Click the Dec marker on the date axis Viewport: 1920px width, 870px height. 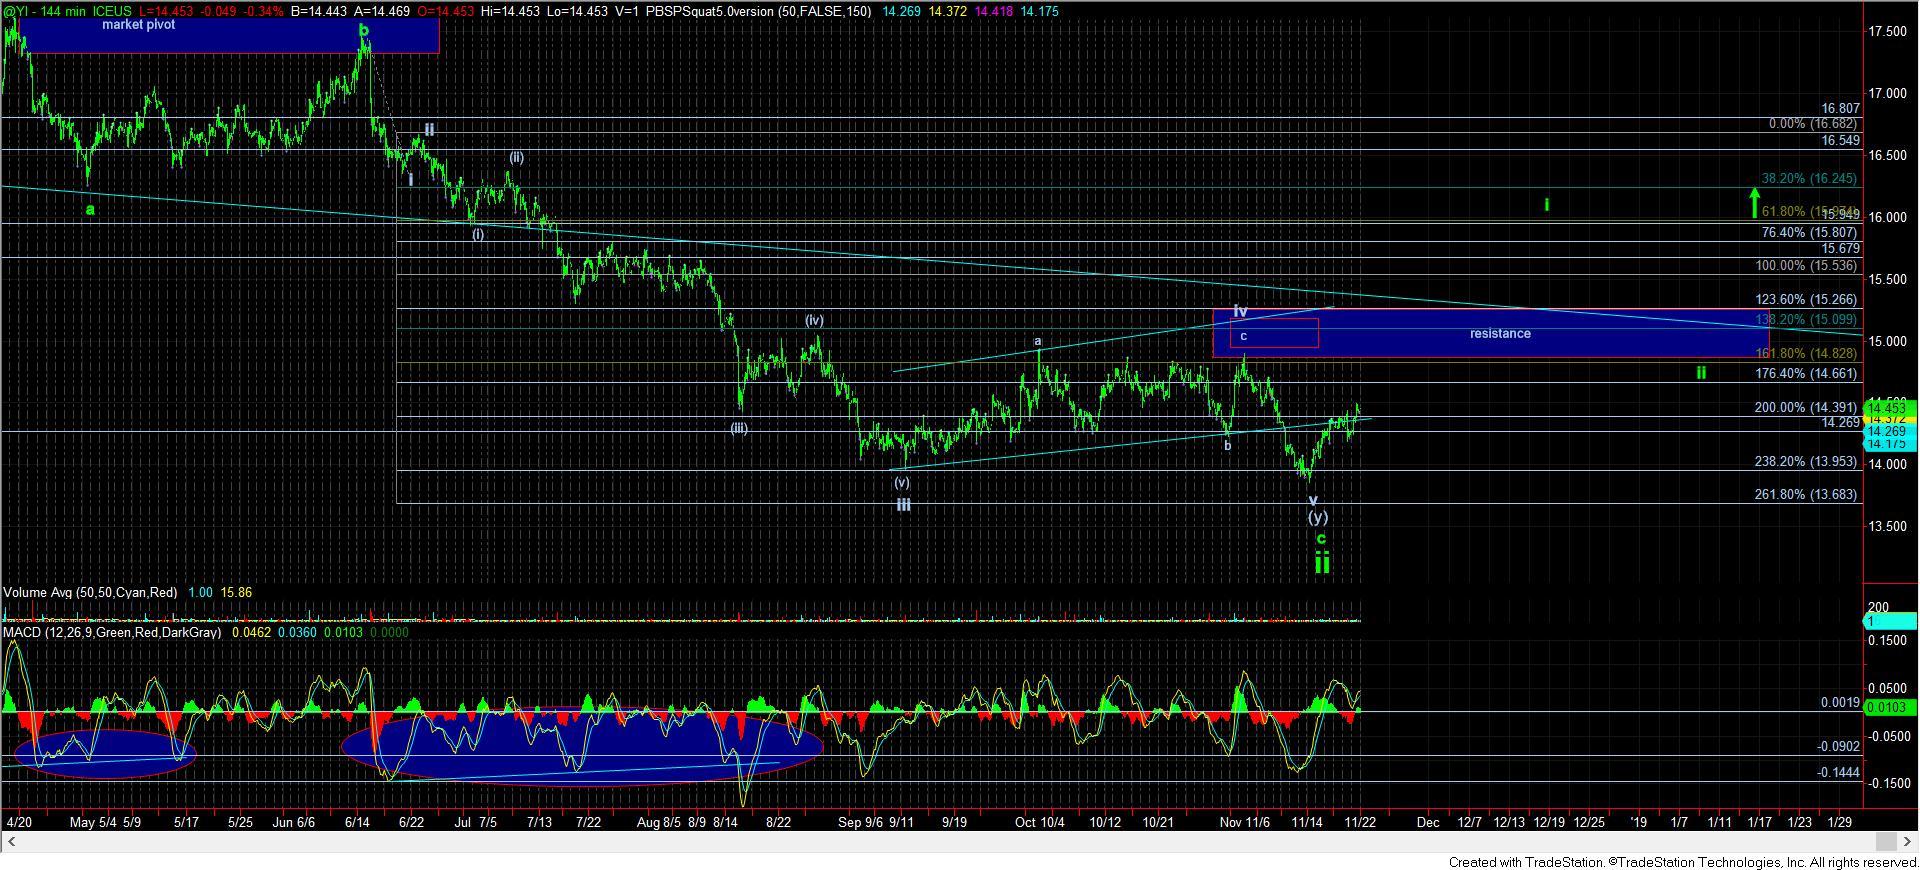pos(1428,822)
